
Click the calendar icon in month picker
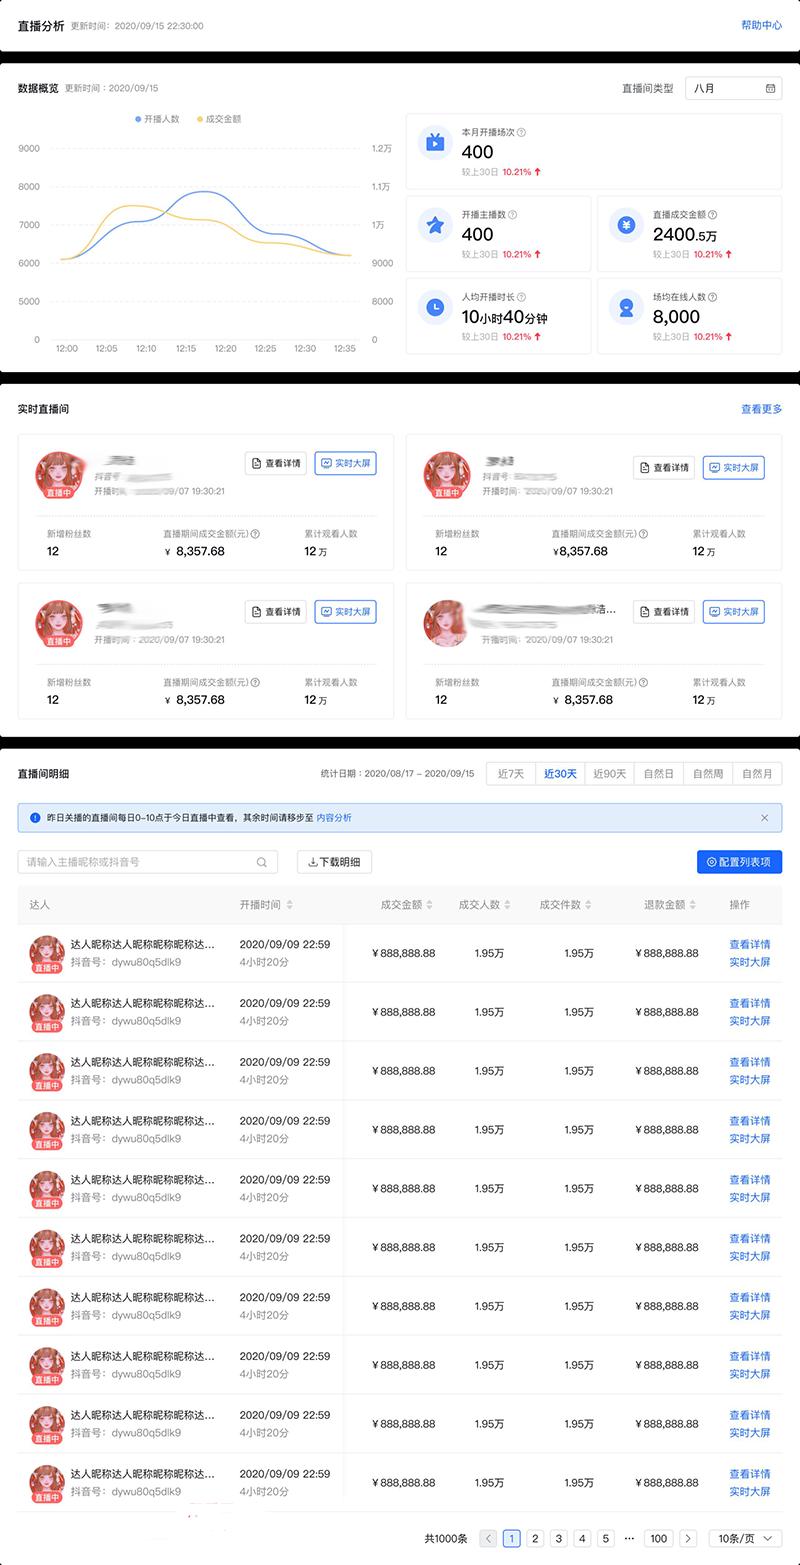click(770, 88)
